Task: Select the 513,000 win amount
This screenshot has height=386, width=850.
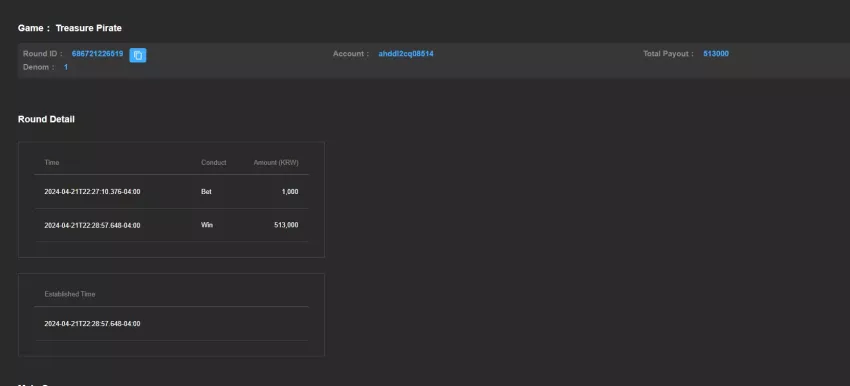Action: 286,225
